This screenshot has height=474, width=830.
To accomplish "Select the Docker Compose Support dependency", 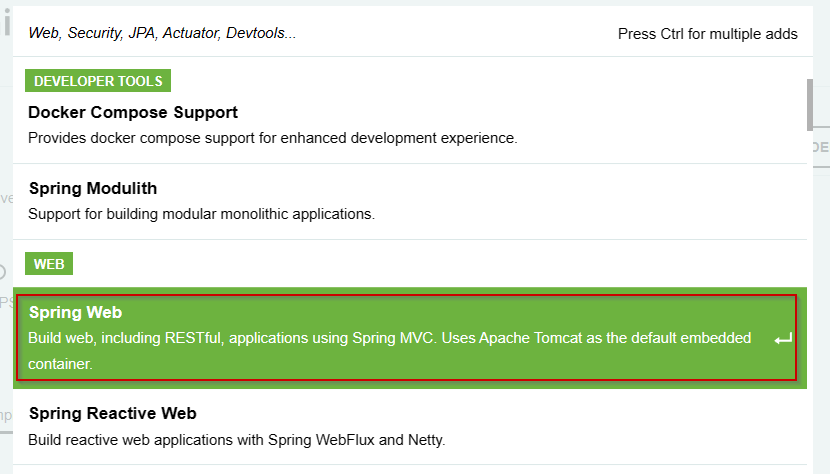I will coord(410,125).
